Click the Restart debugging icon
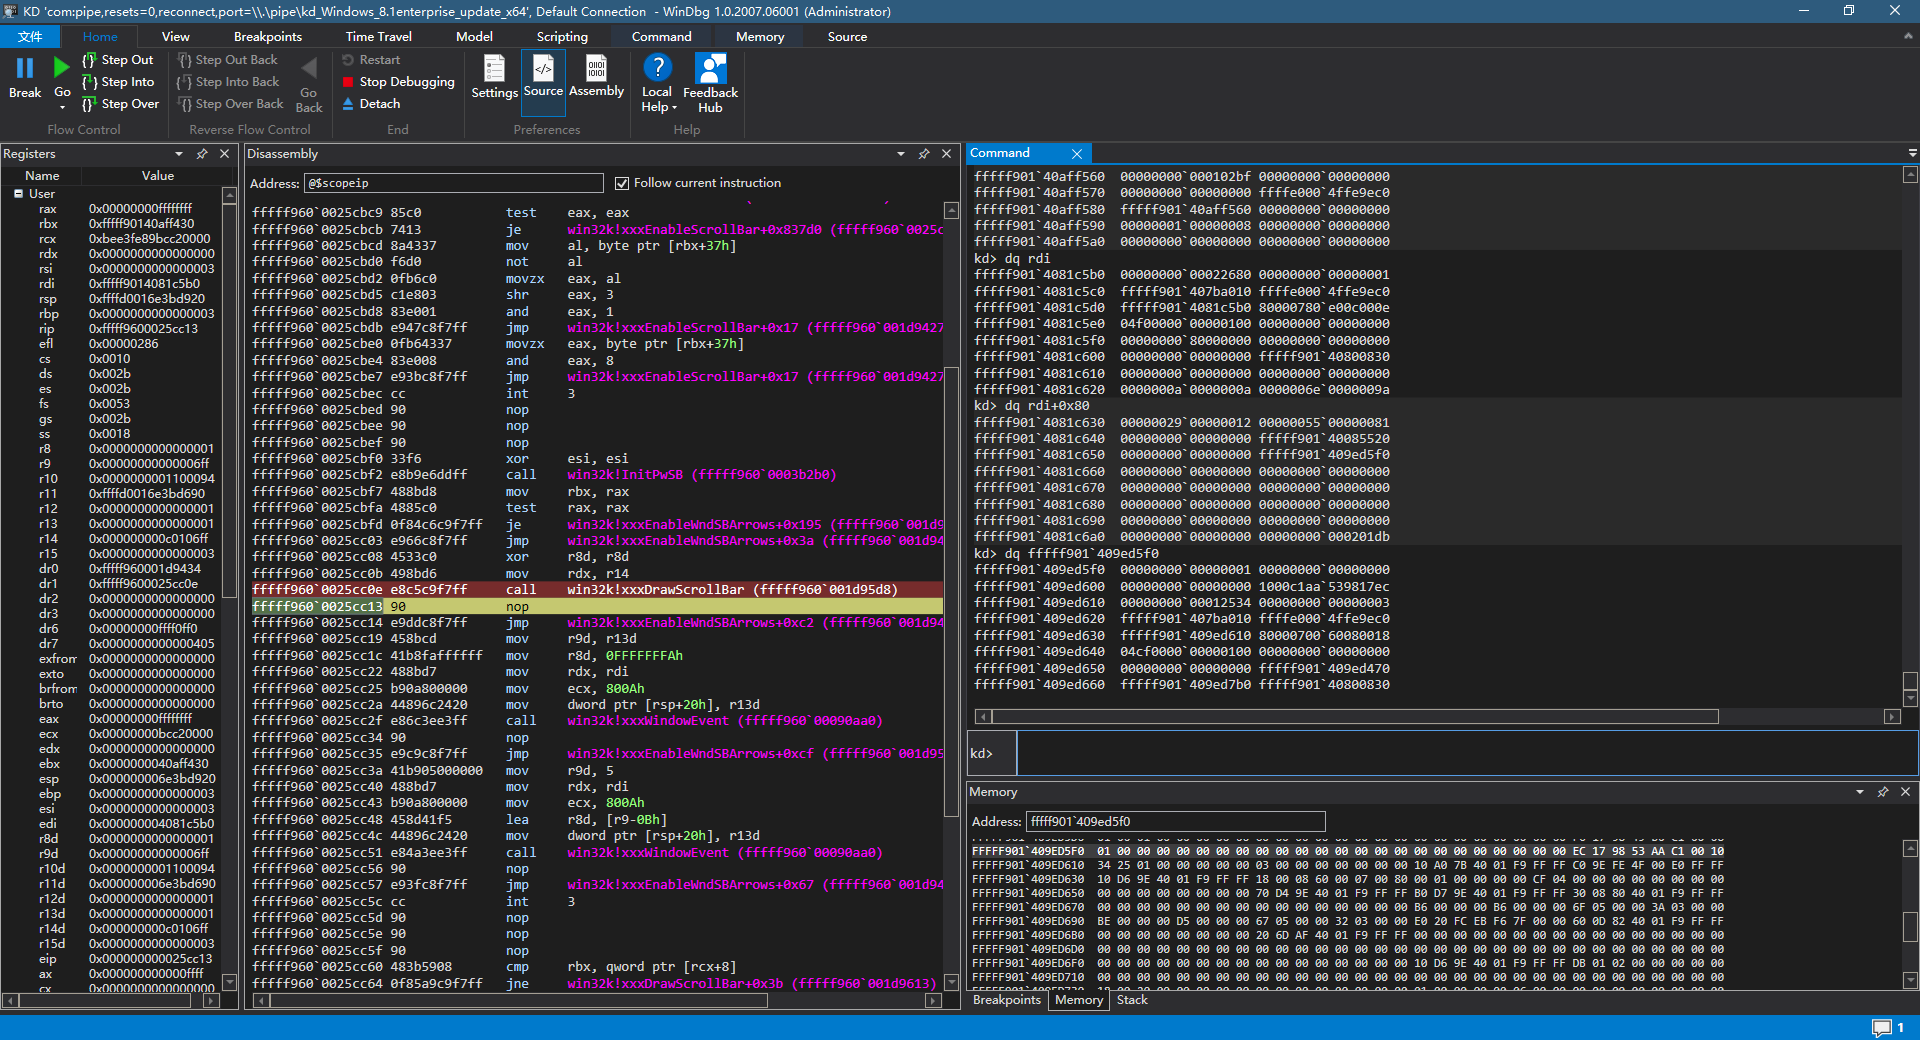Screen dimensions: 1920x1040 pos(348,60)
